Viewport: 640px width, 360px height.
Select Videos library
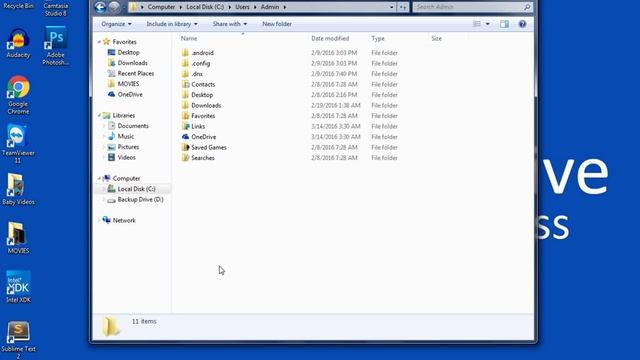point(127,157)
